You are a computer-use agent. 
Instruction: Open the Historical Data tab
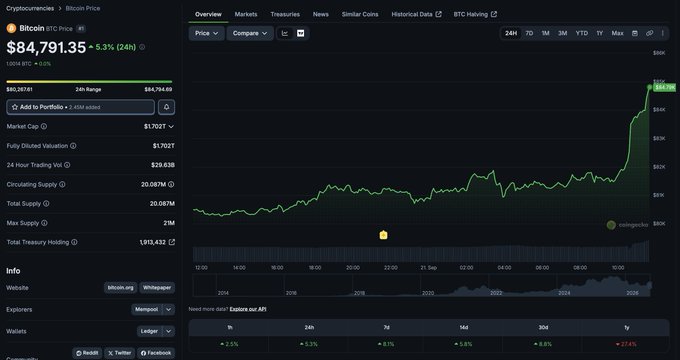tap(416, 14)
